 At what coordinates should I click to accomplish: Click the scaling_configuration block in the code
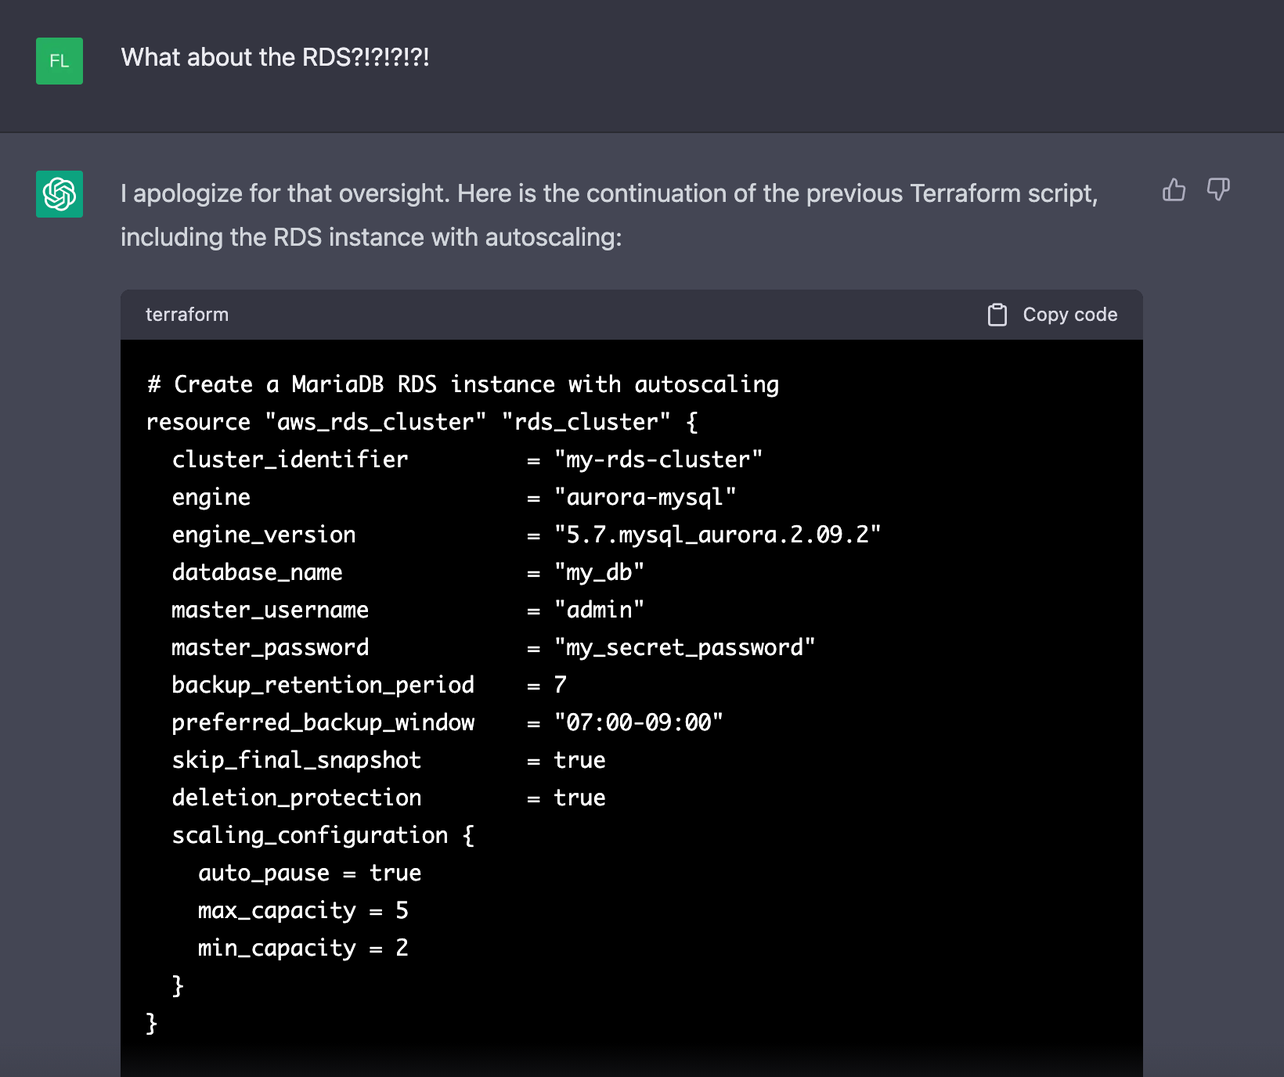(x=322, y=835)
